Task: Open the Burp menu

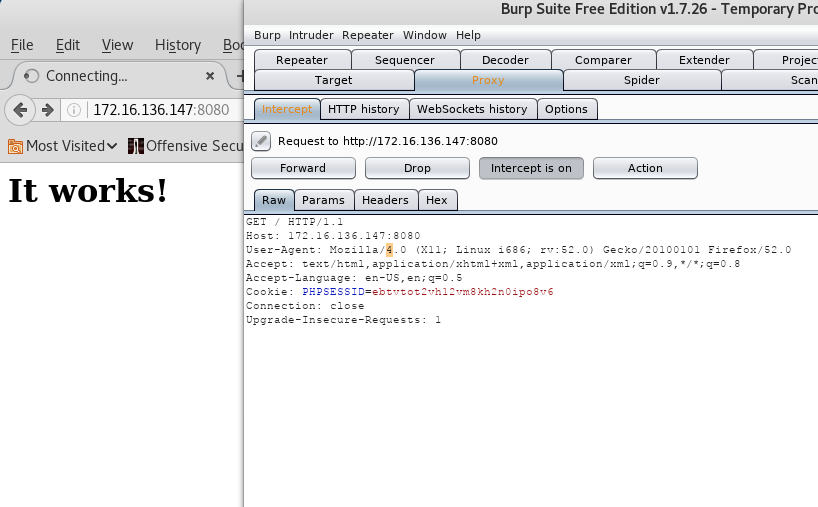Action: tap(267, 35)
